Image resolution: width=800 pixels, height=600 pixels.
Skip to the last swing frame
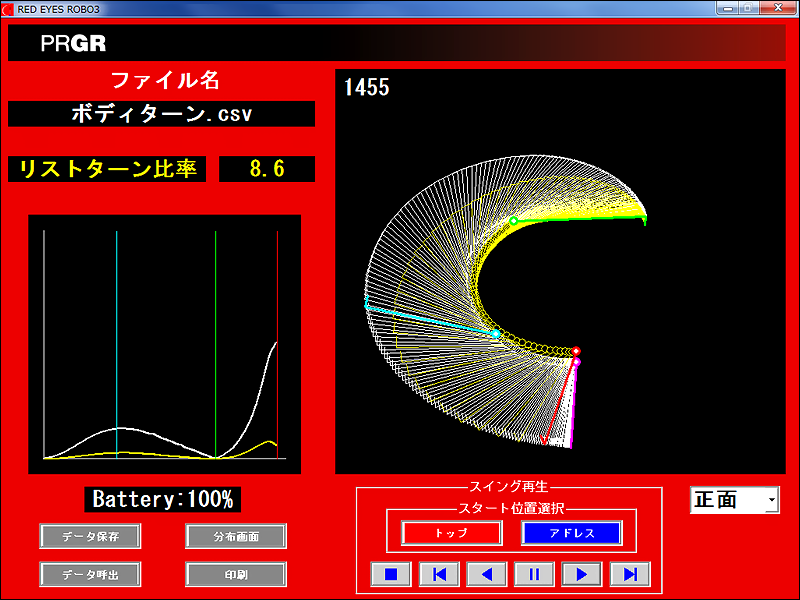[630, 574]
